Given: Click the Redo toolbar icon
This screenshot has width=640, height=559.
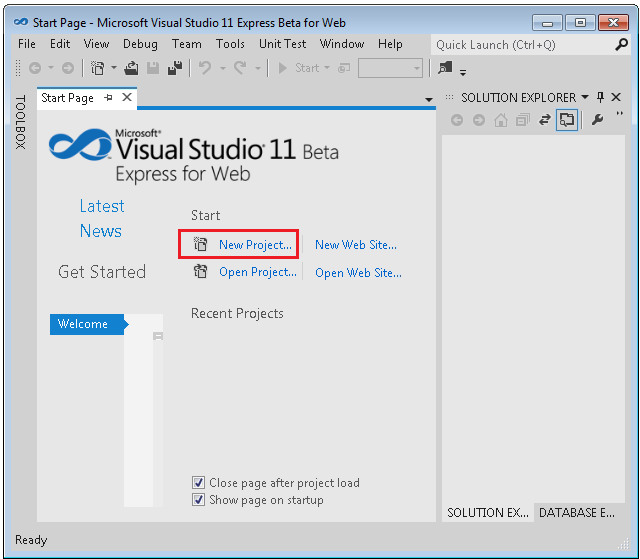Looking at the screenshot, I should [240, 68].
